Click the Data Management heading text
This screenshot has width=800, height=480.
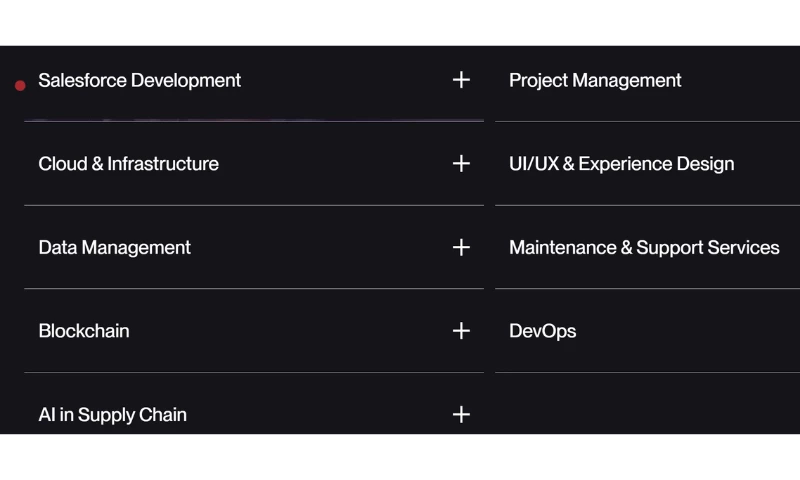[x=114, y=247]
